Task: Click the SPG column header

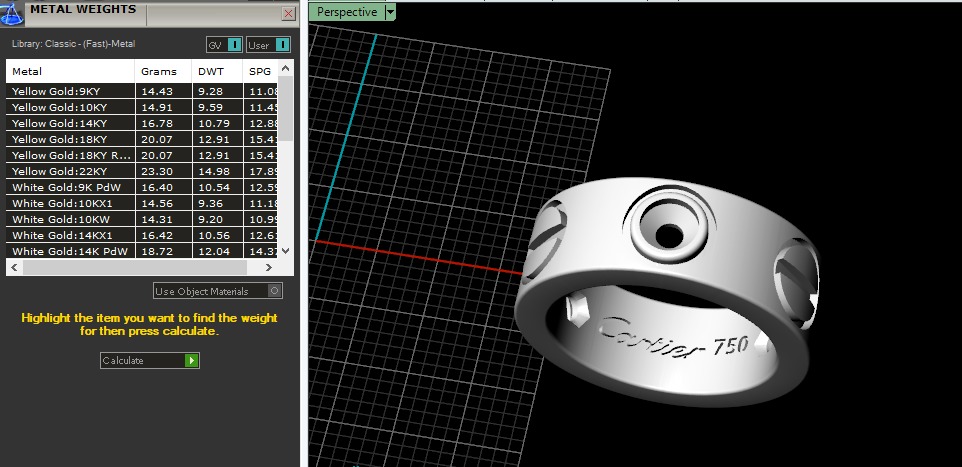Action: point(260,71)
